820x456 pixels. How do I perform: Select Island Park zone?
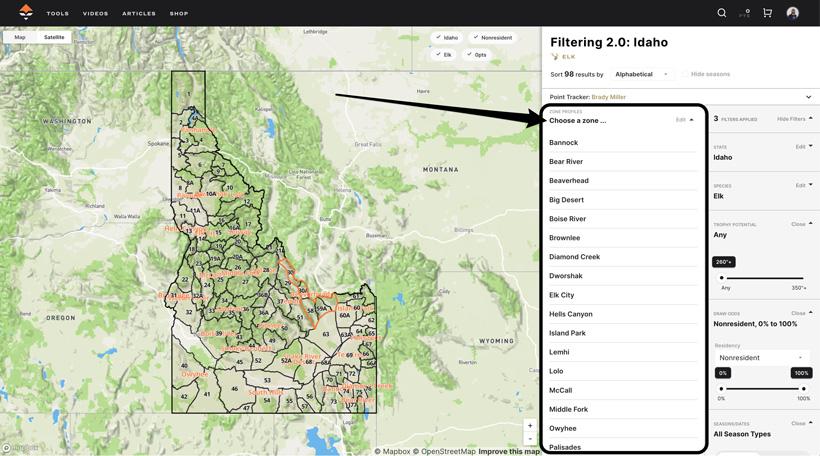coord(622,333)
